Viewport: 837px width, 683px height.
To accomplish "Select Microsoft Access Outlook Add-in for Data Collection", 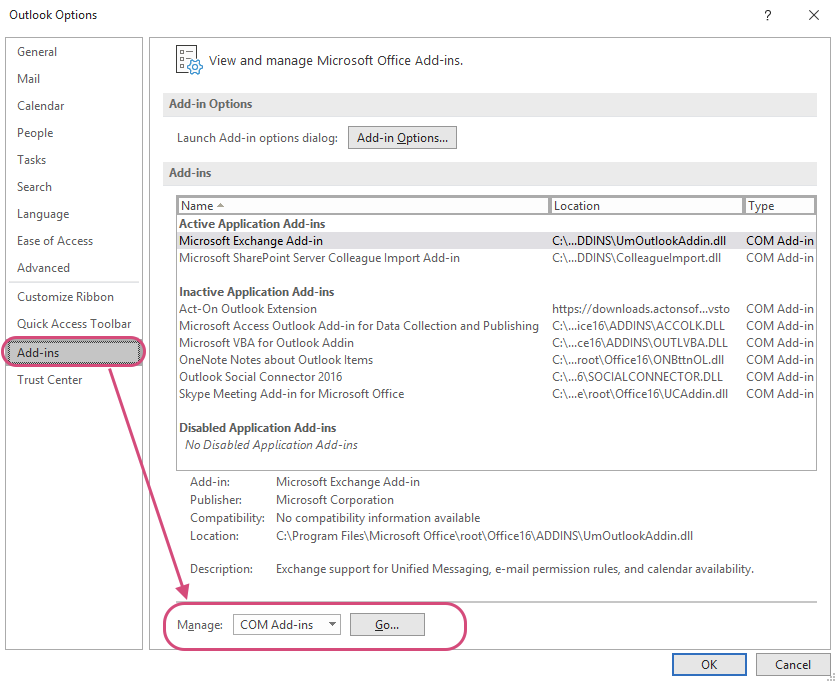I will pos(496,326).
